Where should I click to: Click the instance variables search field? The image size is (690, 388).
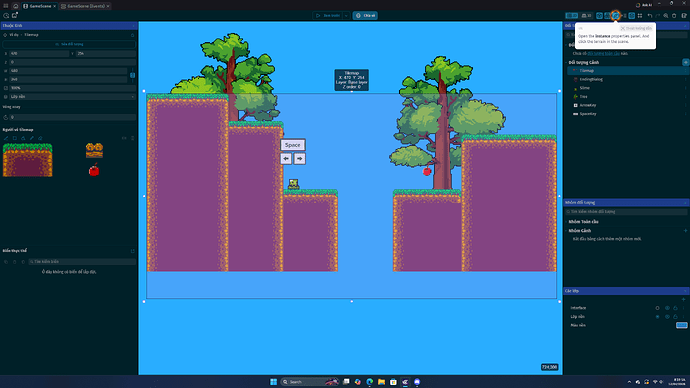82,261
